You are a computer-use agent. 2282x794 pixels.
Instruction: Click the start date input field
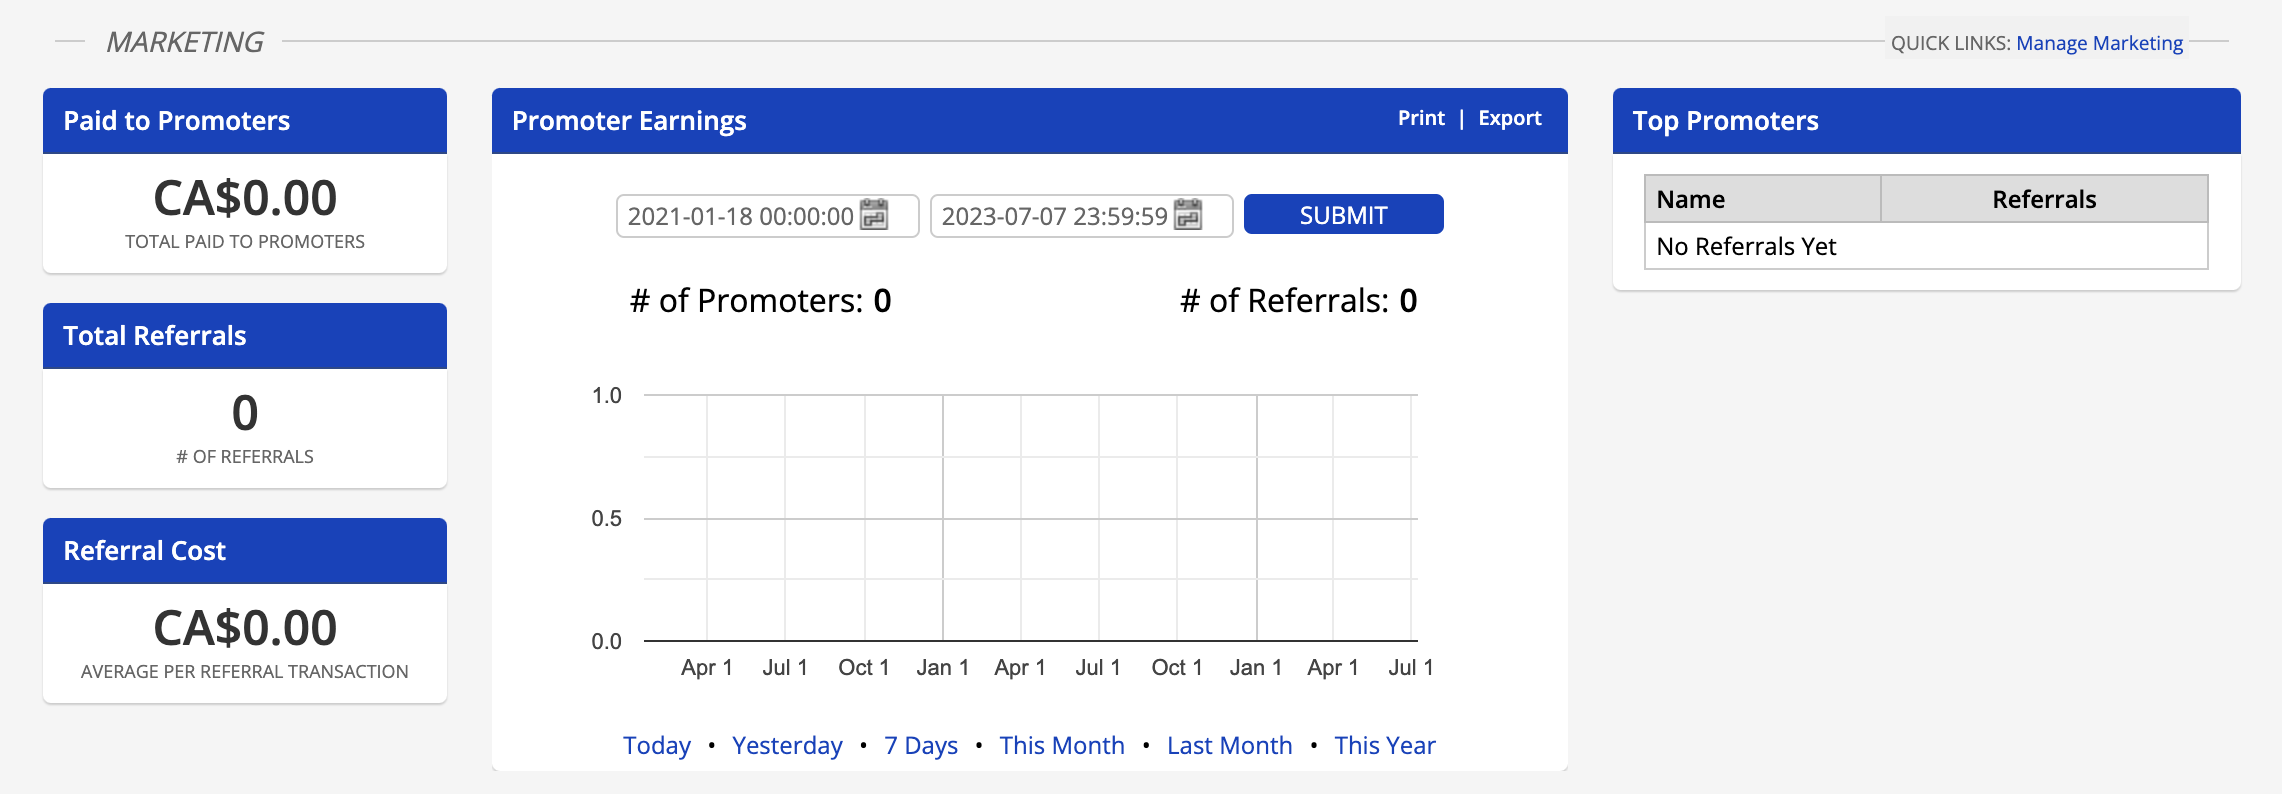(740, 216)
